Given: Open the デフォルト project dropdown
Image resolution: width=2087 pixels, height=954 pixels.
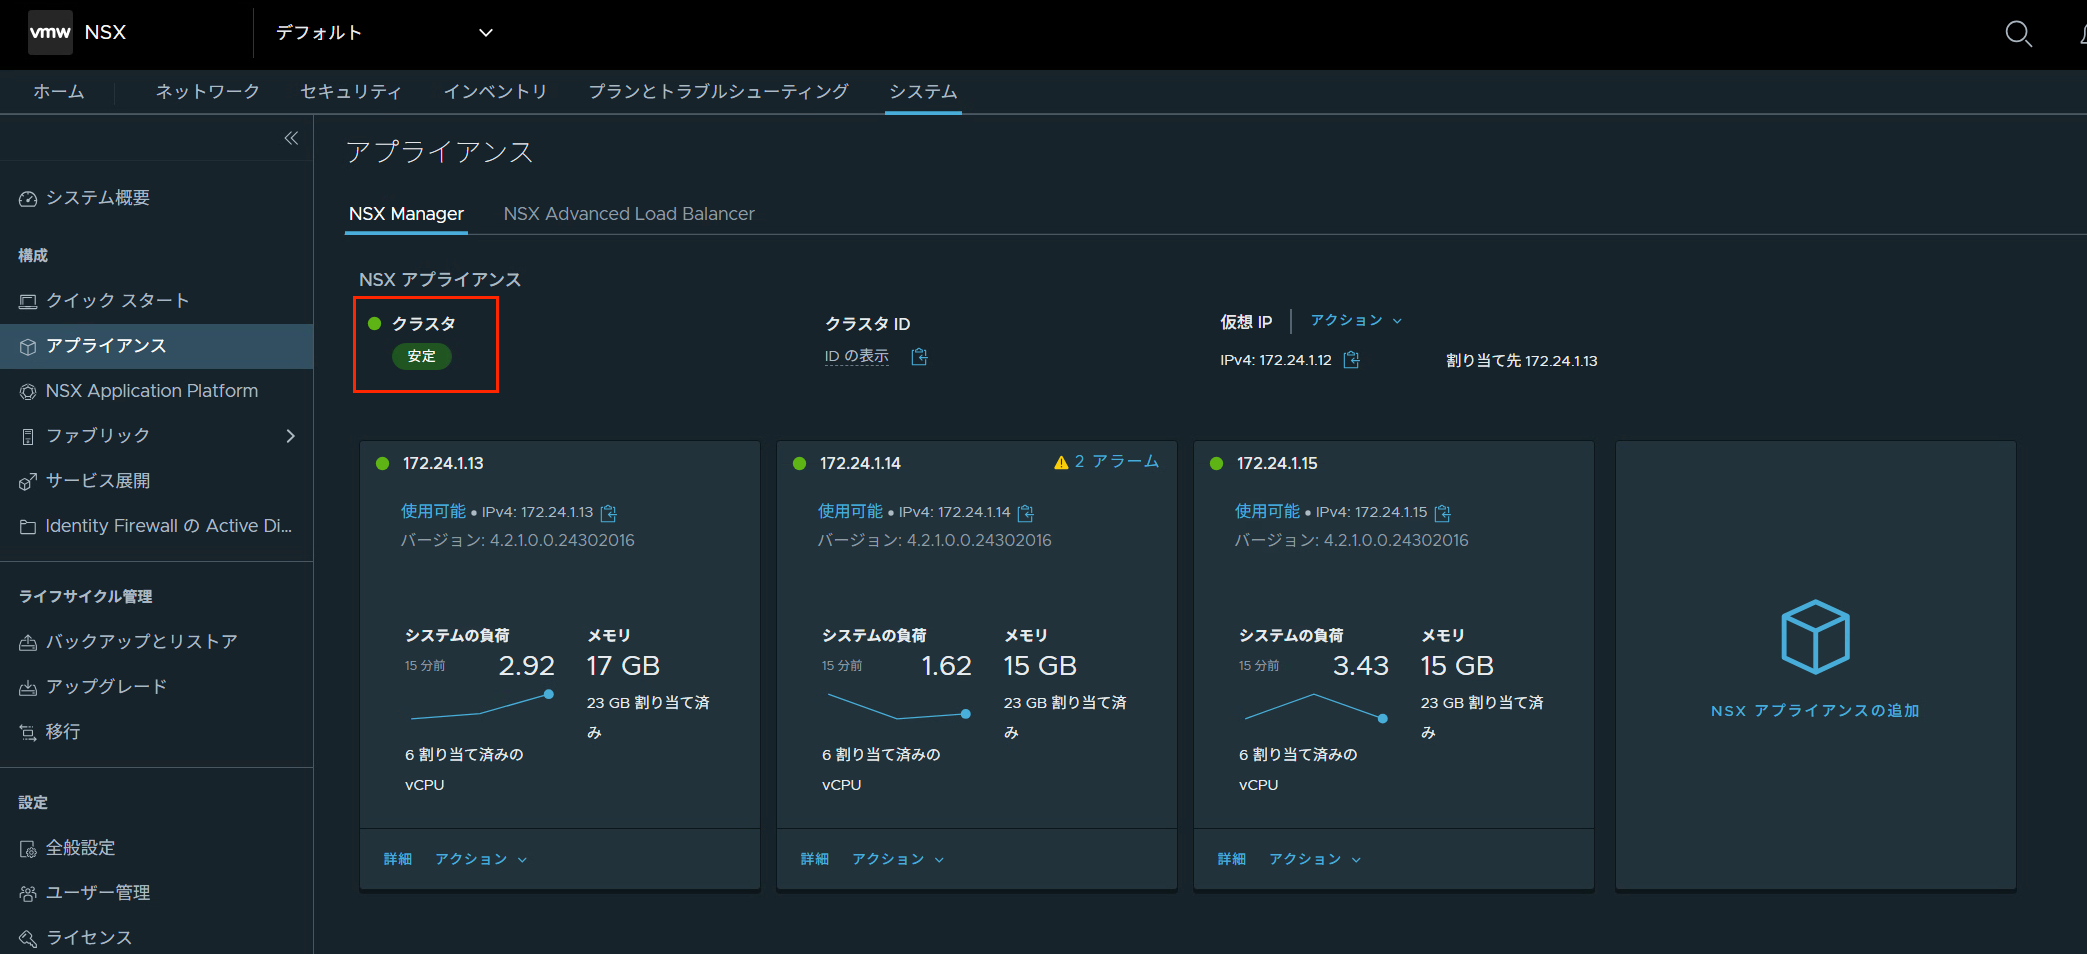Looking at the screenshot, I should point(384,33).
